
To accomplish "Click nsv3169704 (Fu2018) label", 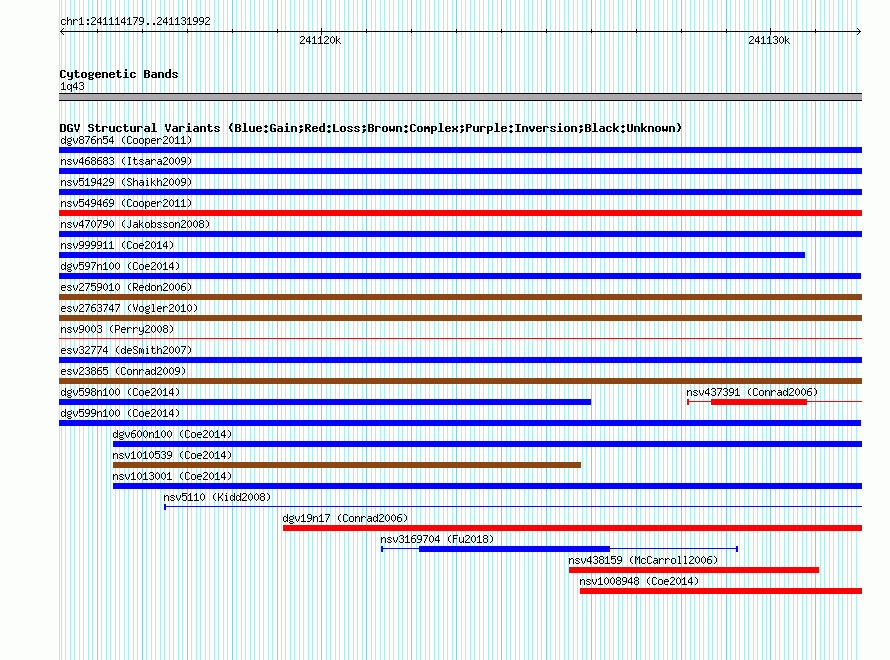I will (437, 539).
